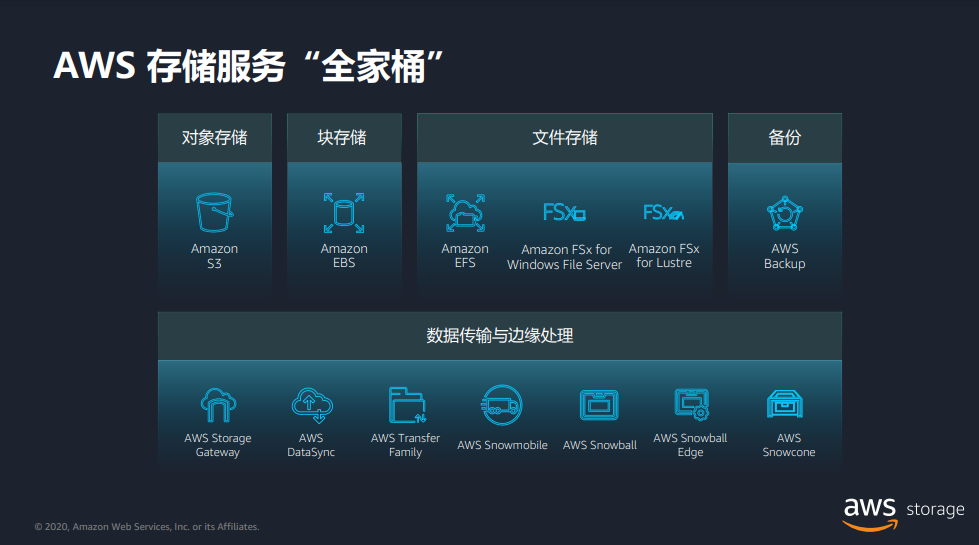The height and width of the screenshot is (545, 979).
Task: Click the "AWS Storage Gateway" label
Action: tap(218, 445)
